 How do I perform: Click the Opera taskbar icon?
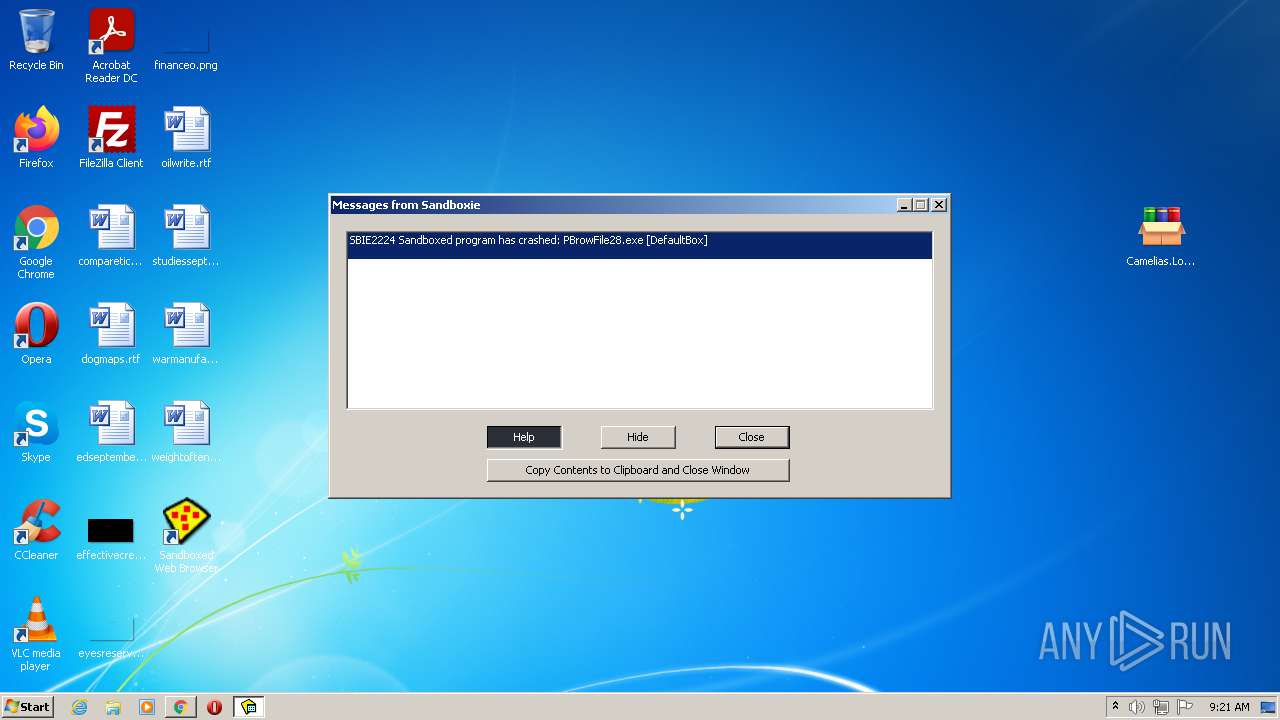click(x=214, y=707)
